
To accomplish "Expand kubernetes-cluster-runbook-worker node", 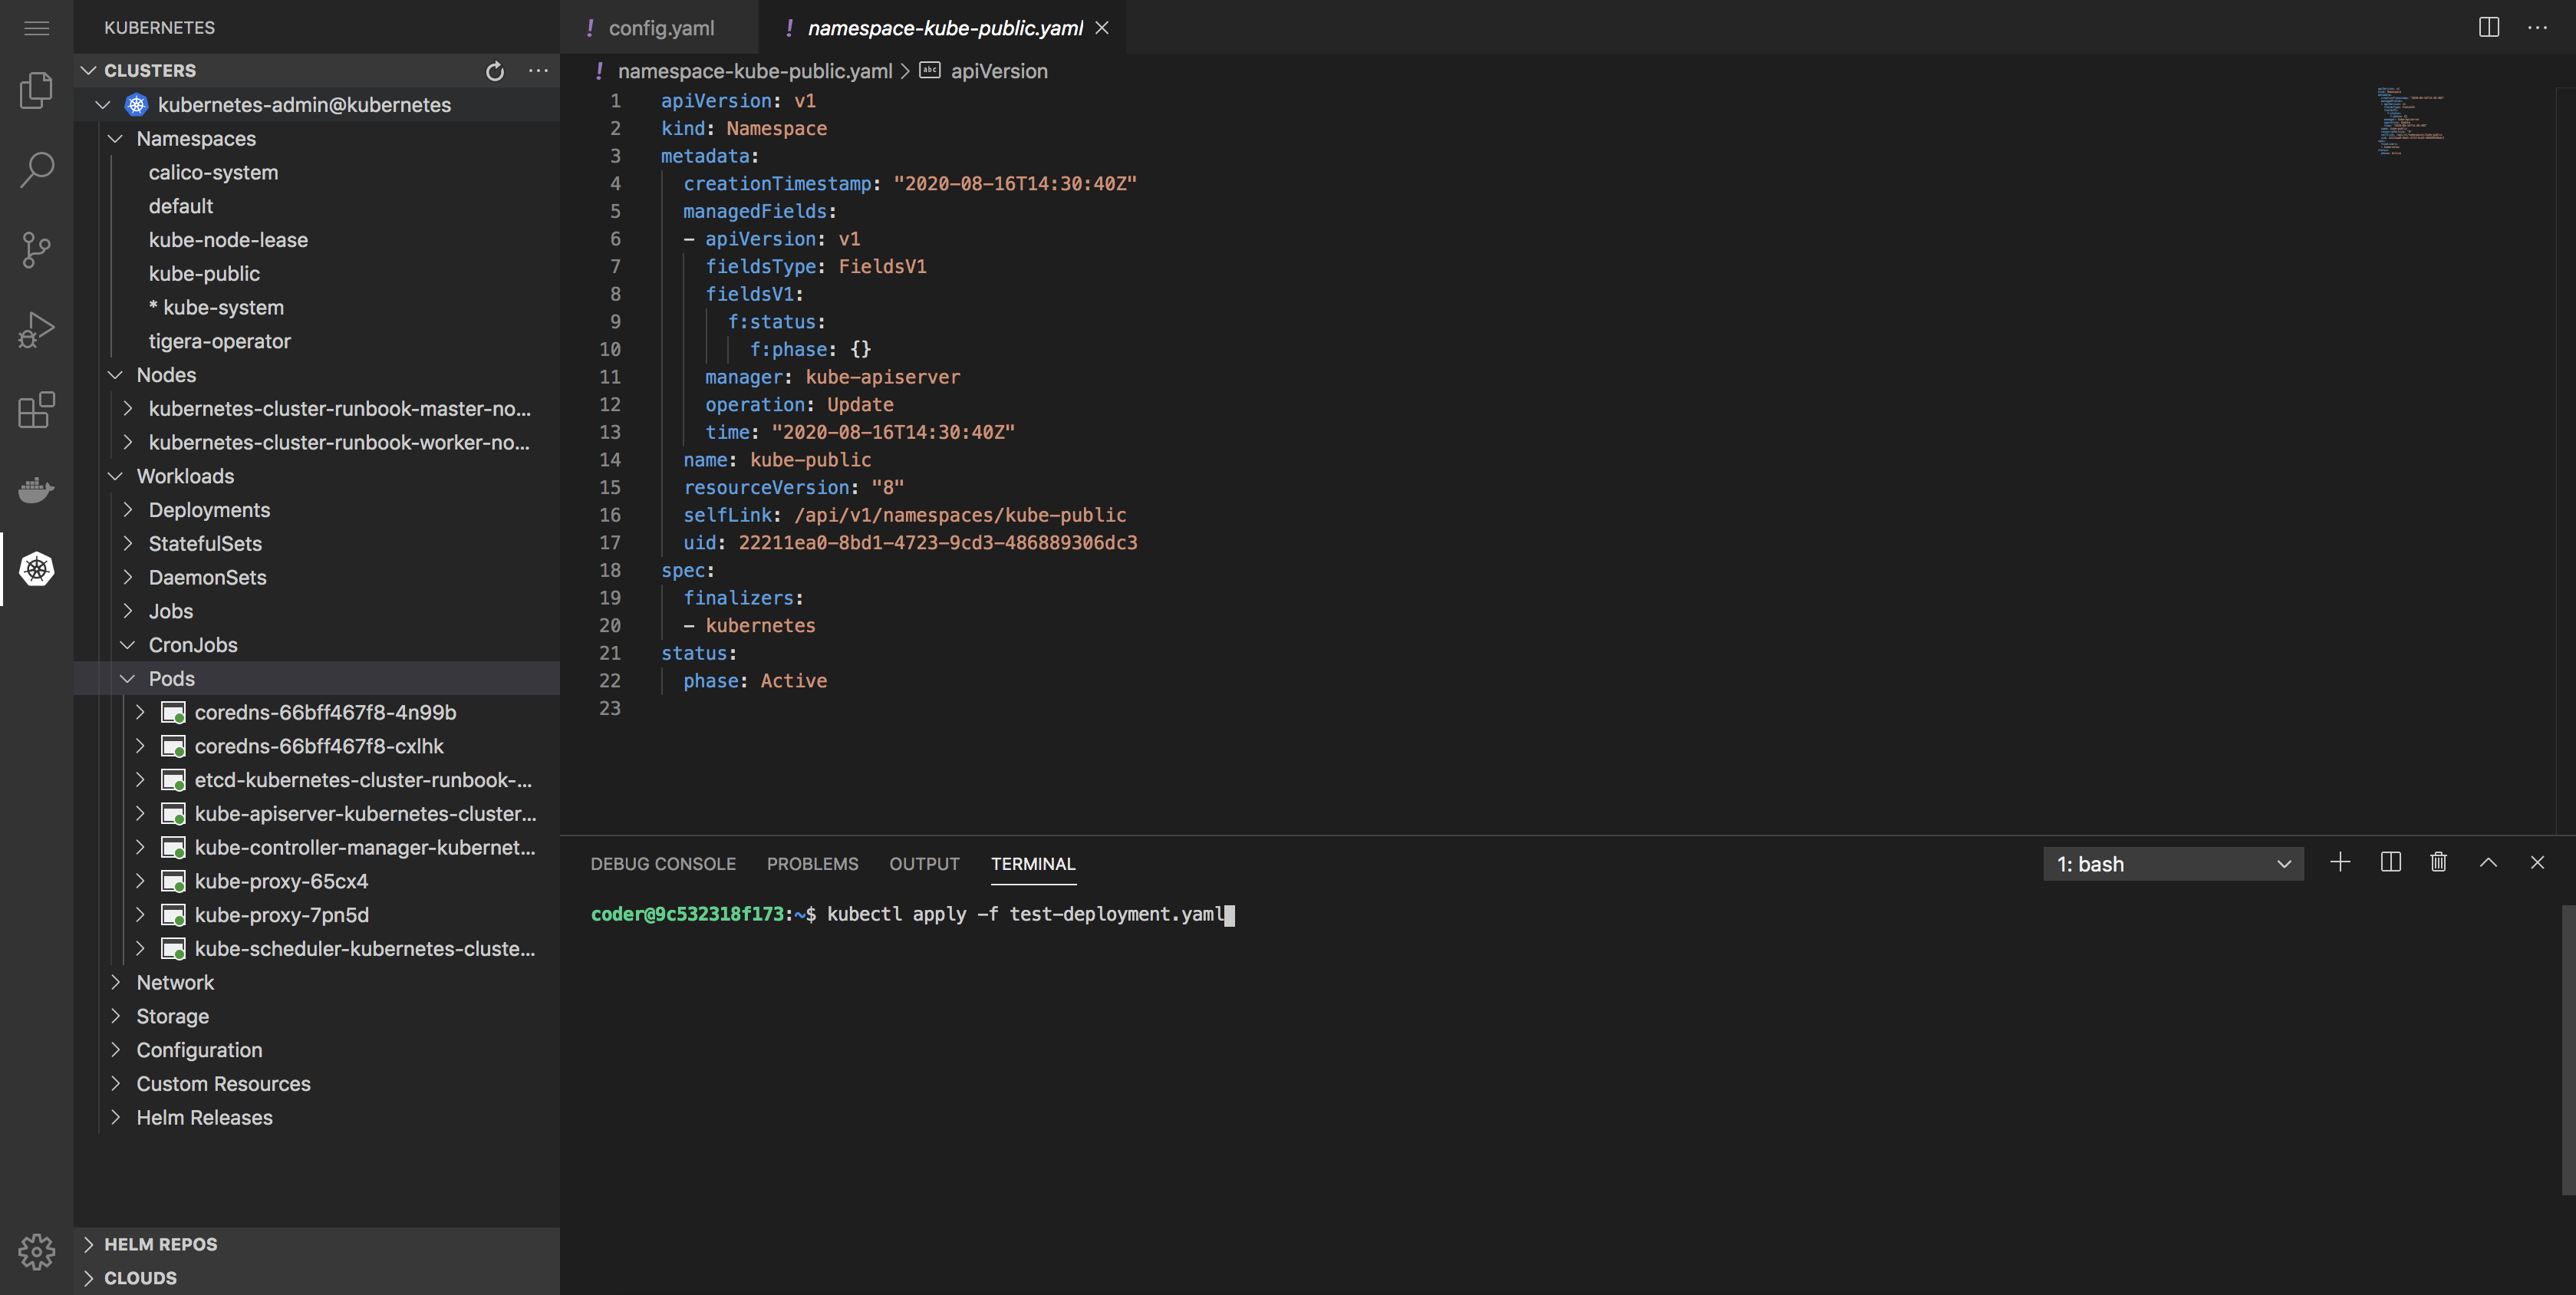I will click(x=128, y=443).
